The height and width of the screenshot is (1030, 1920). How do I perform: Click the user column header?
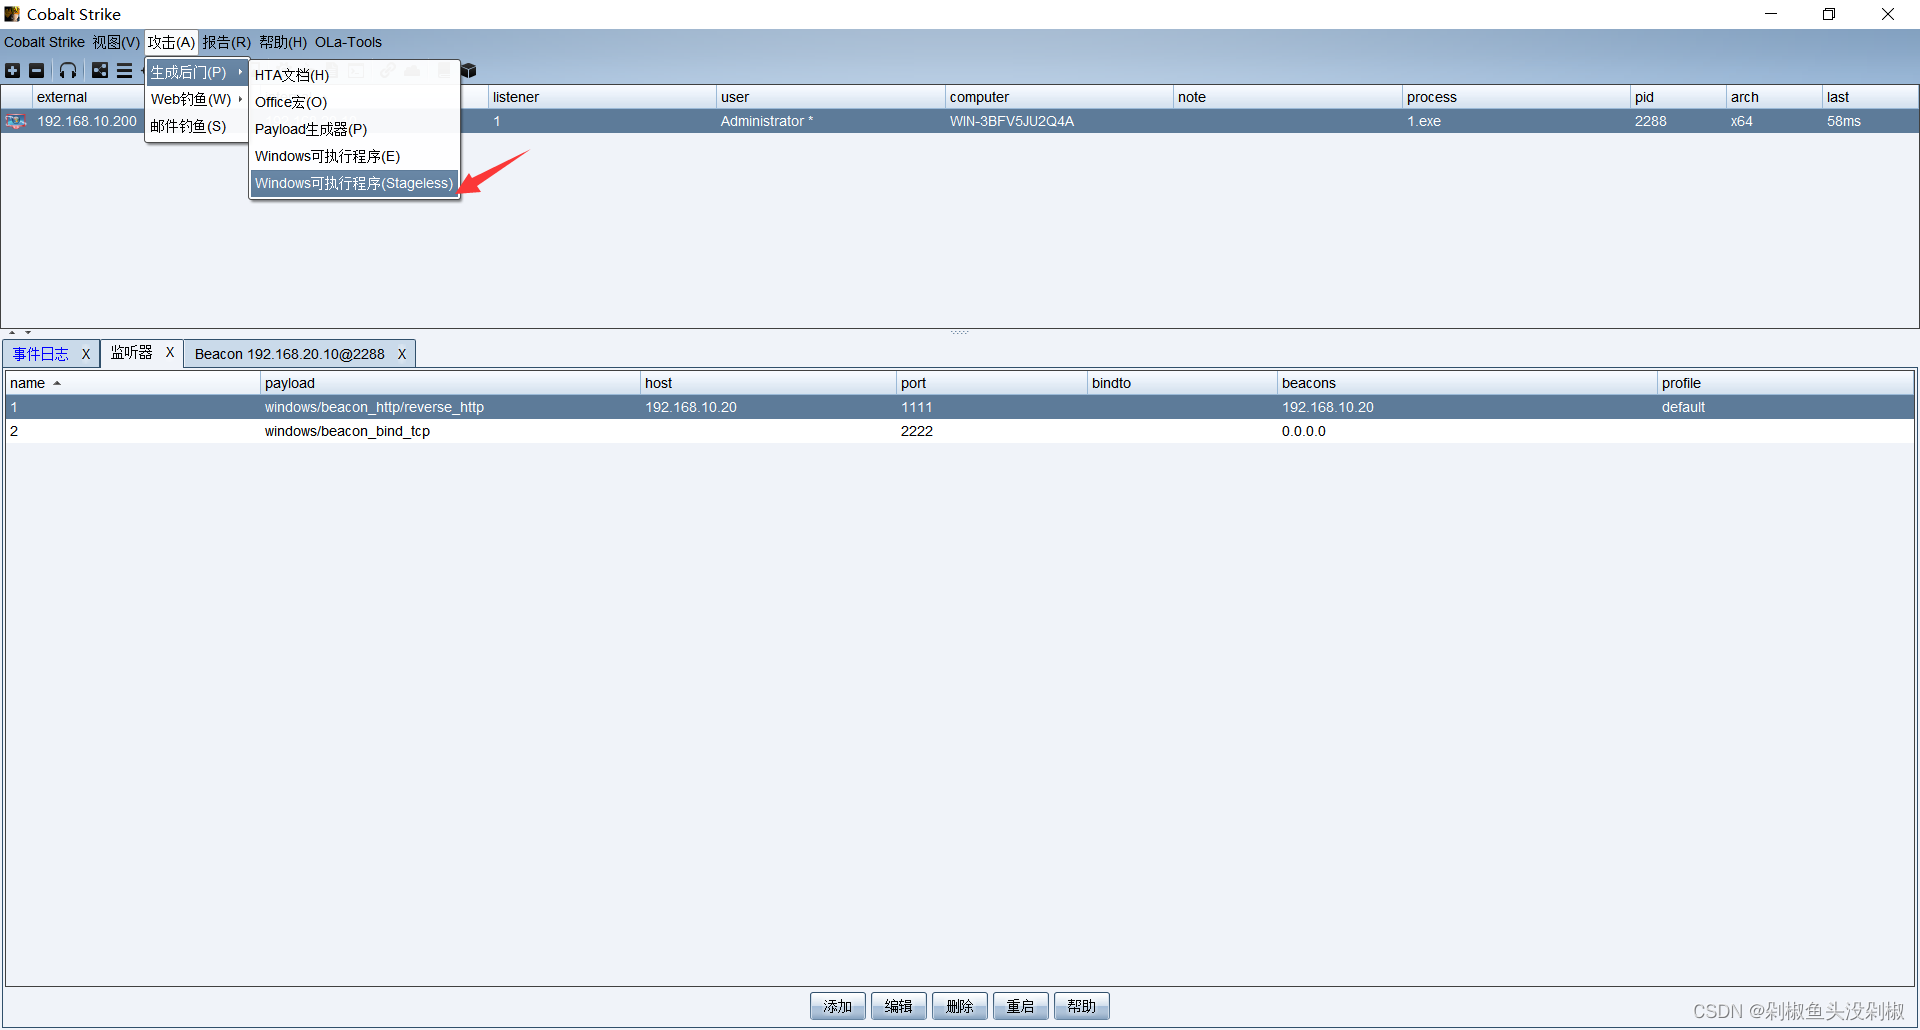(830, 97)
